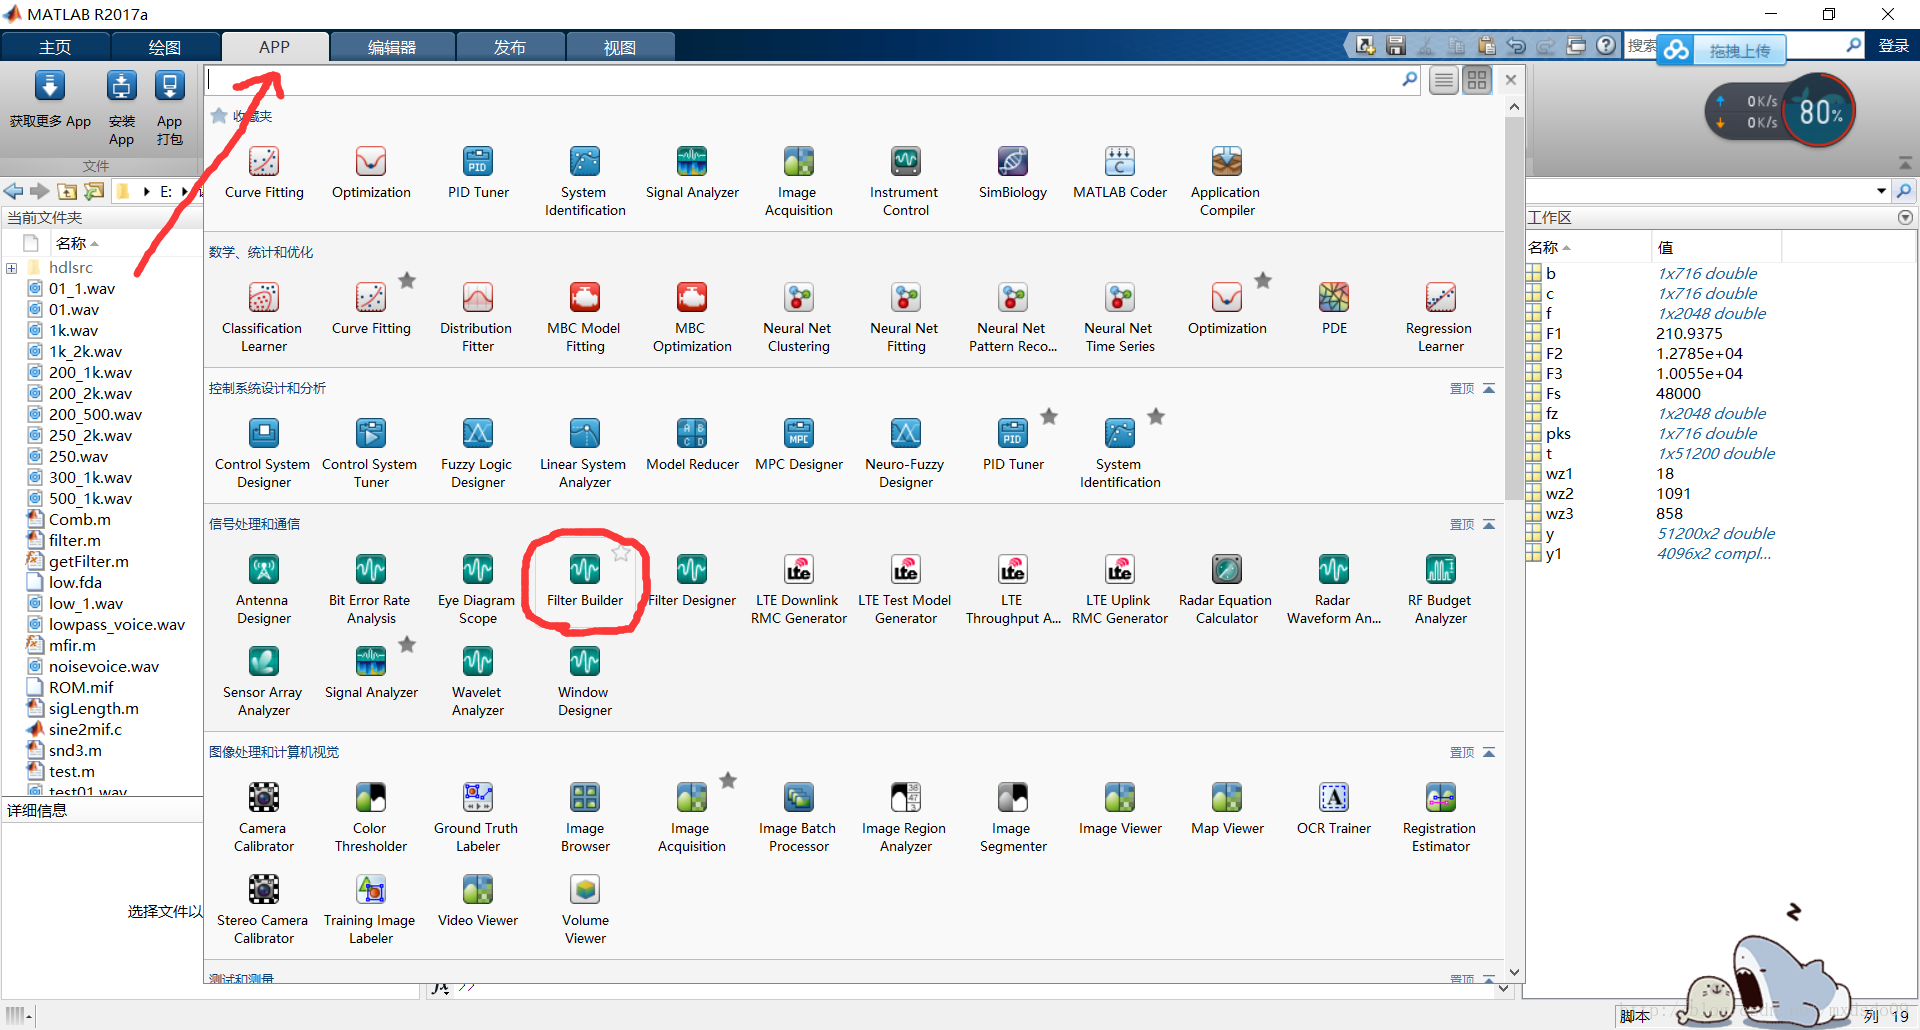This screenshot has width=1920, height=1030.
Task: Select the APP tab
Action: (275, 47)
